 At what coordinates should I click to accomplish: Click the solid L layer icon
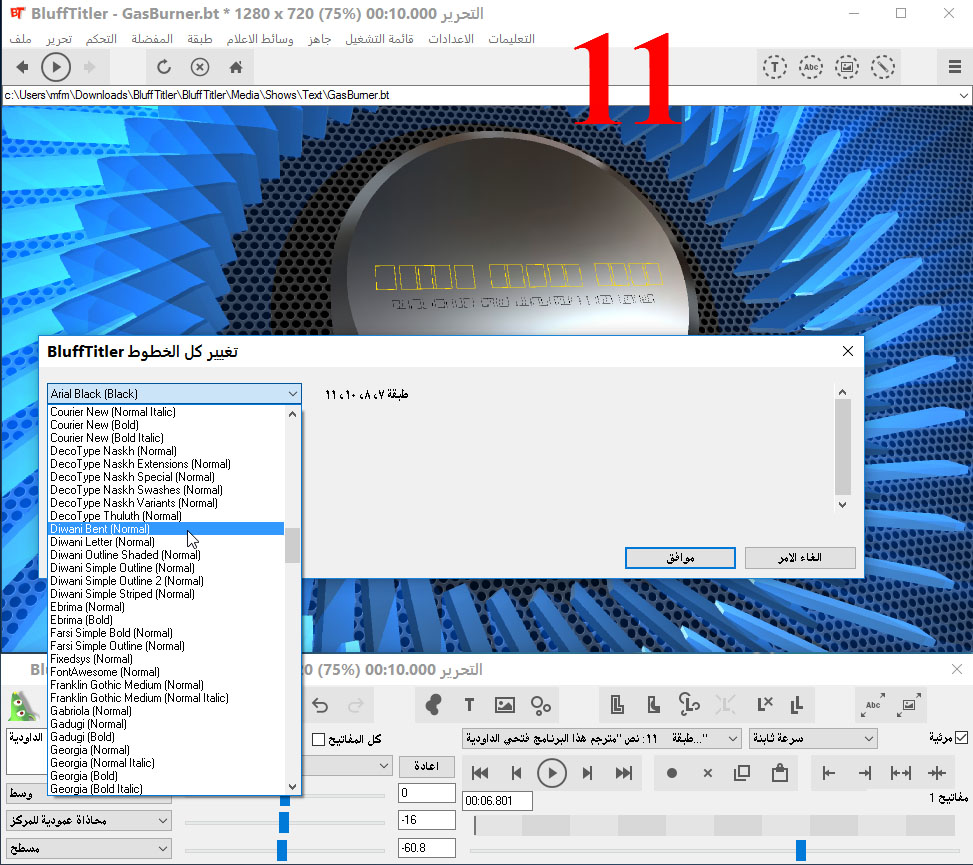pyautogui.click(x=653, y=705)
